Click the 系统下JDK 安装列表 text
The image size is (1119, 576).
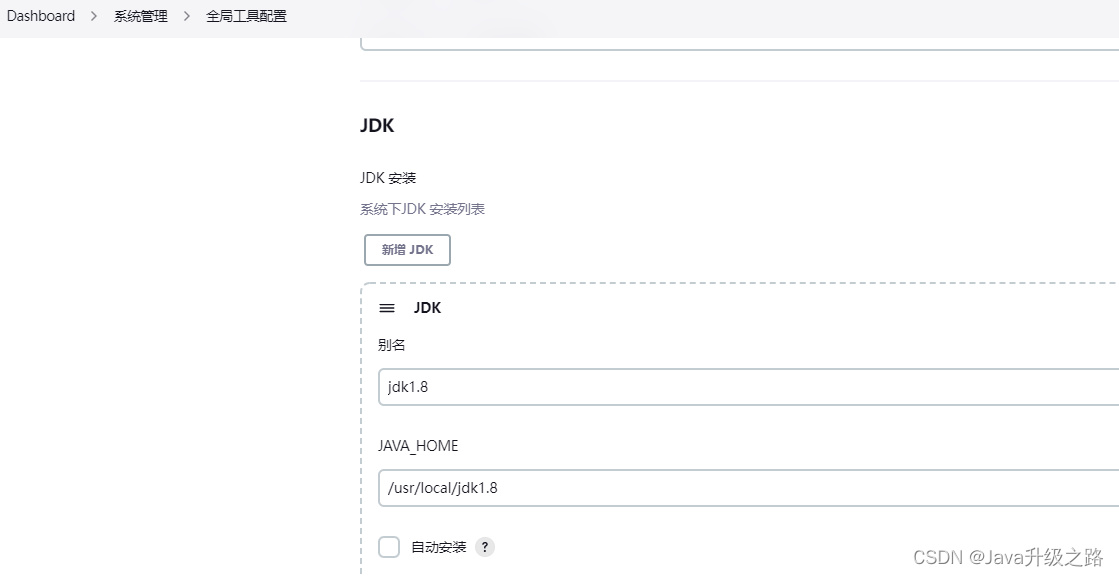[422, 209]
